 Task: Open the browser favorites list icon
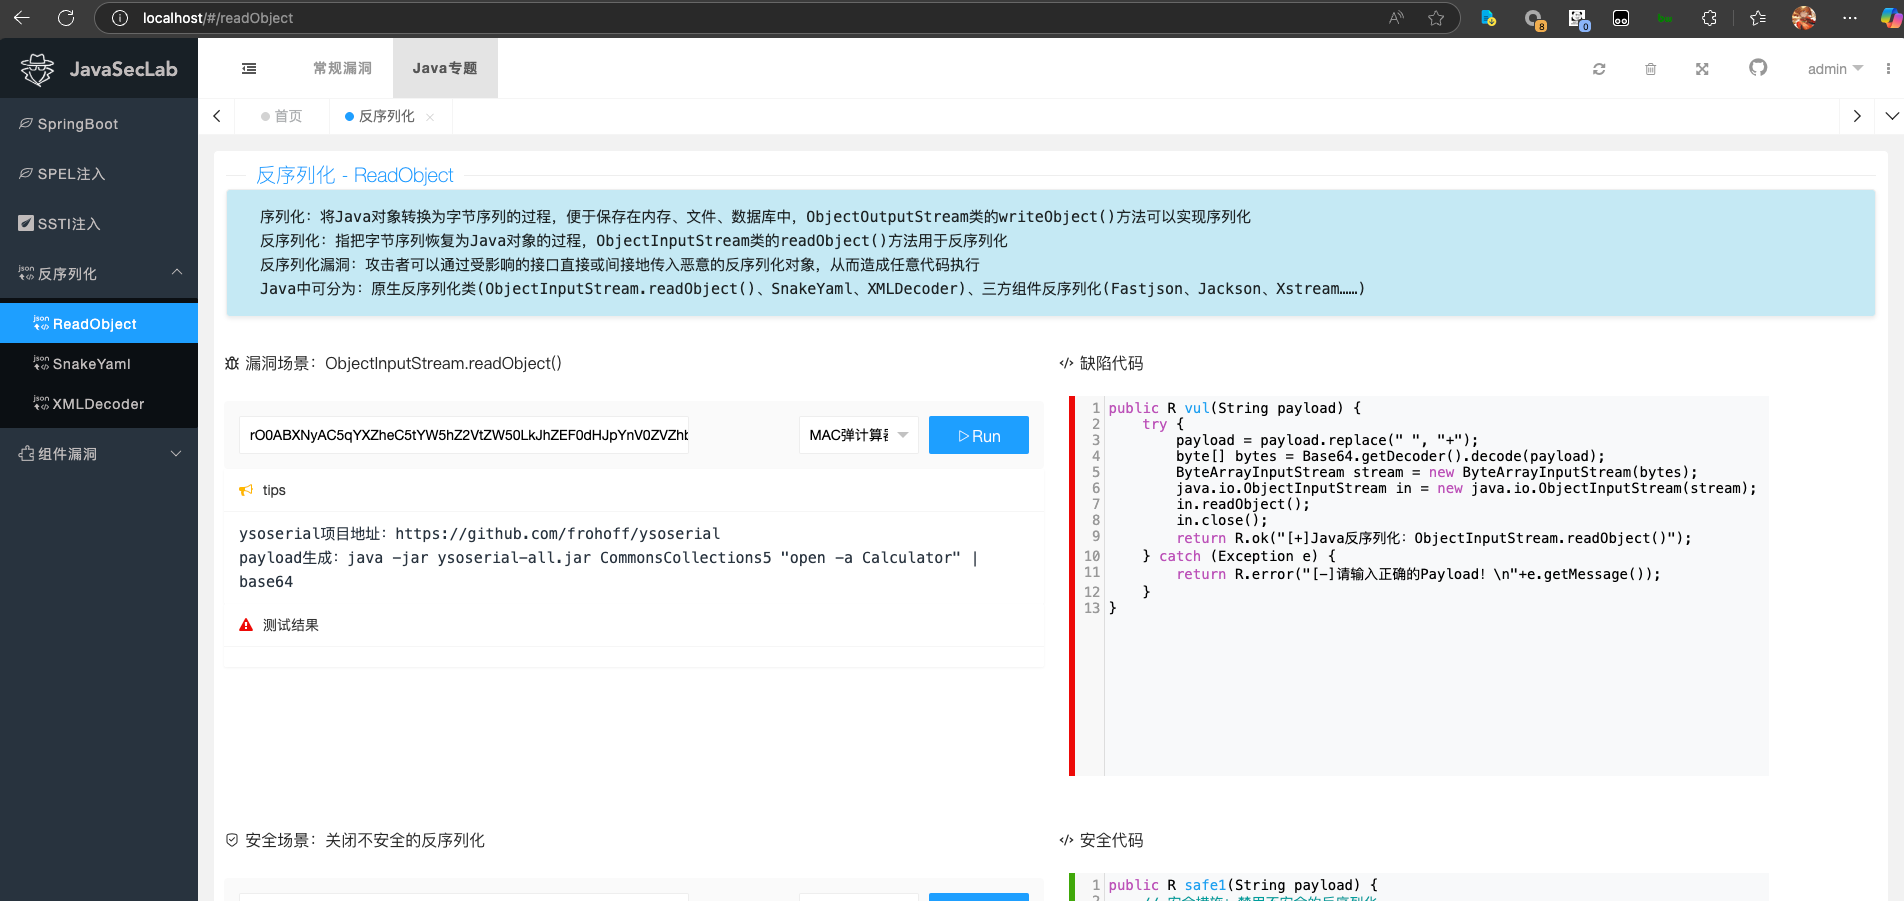click(x=1758, y=18)
